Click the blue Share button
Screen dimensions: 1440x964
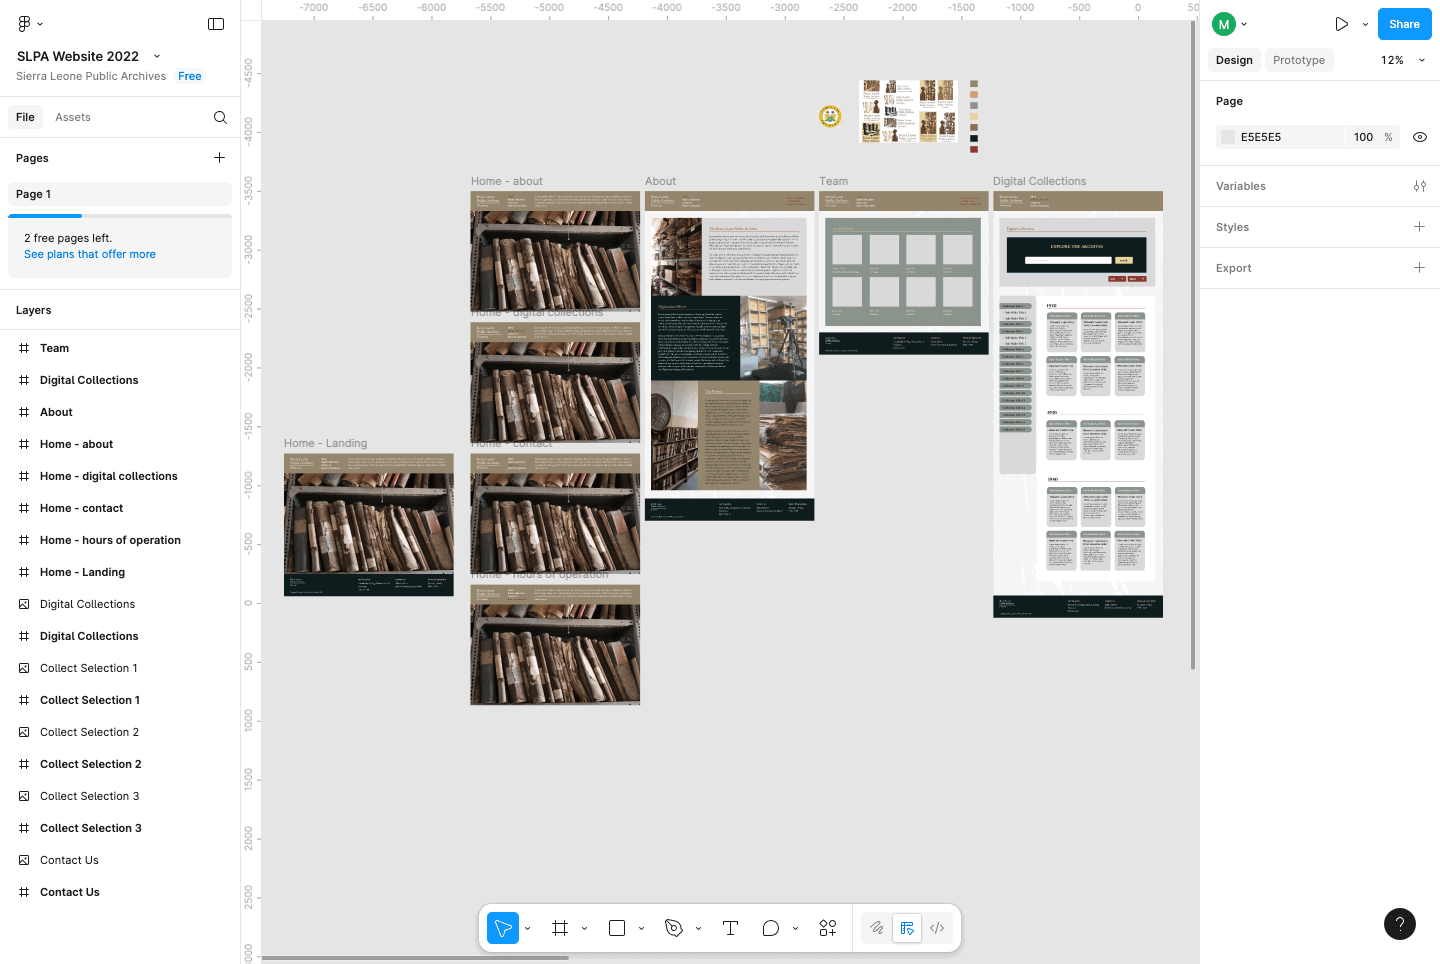1403,24
